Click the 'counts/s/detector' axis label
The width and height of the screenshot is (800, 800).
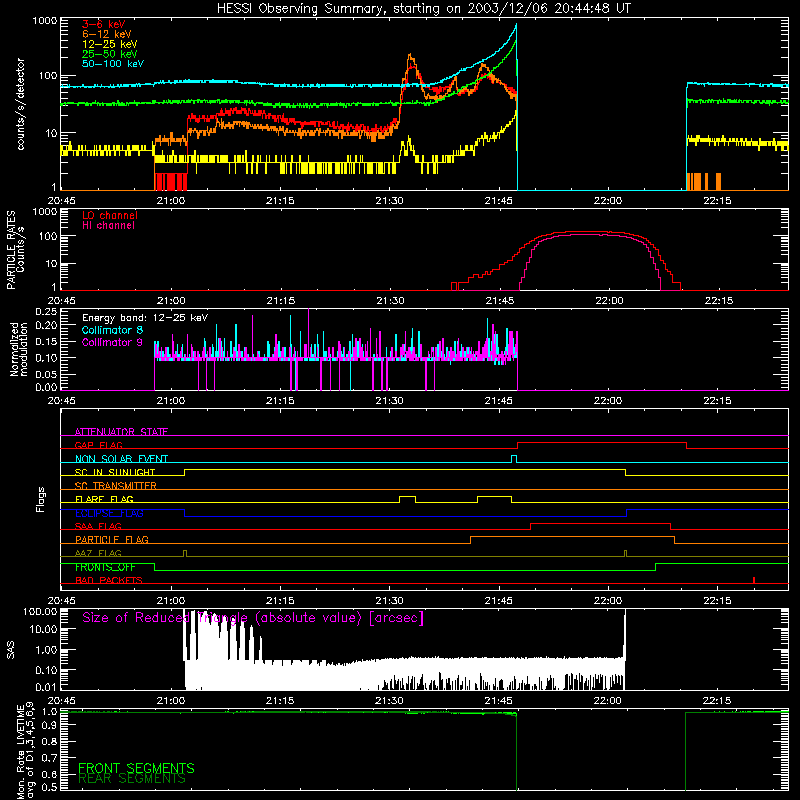coord(20,104)
